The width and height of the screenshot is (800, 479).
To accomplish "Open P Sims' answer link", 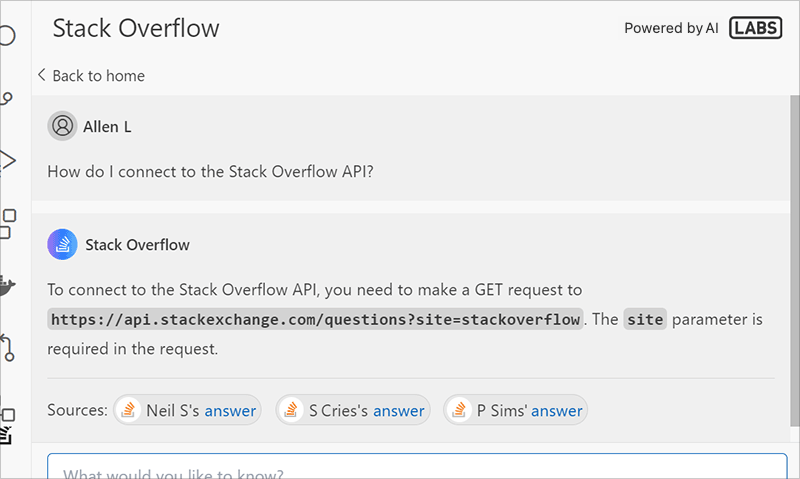I will (556, 410).
